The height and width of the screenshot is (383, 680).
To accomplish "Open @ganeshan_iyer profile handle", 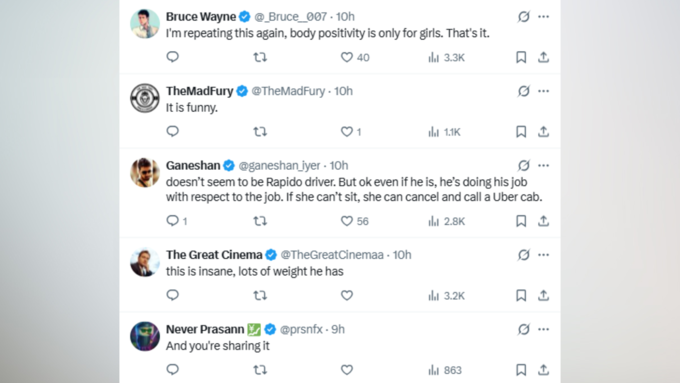I will click(279, 166).
